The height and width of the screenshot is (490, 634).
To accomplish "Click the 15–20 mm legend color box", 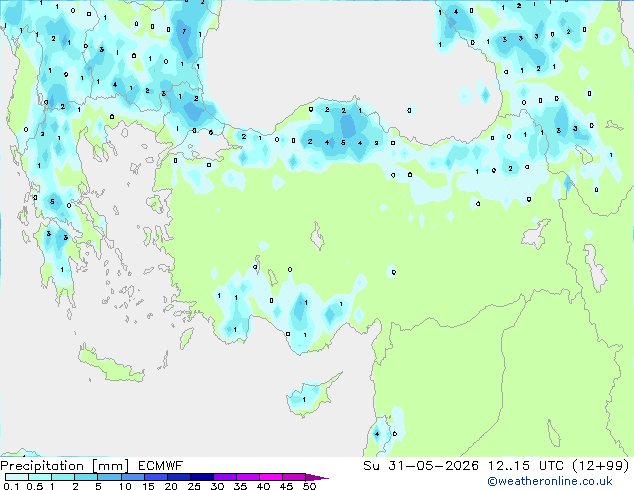I will [156, 477].
